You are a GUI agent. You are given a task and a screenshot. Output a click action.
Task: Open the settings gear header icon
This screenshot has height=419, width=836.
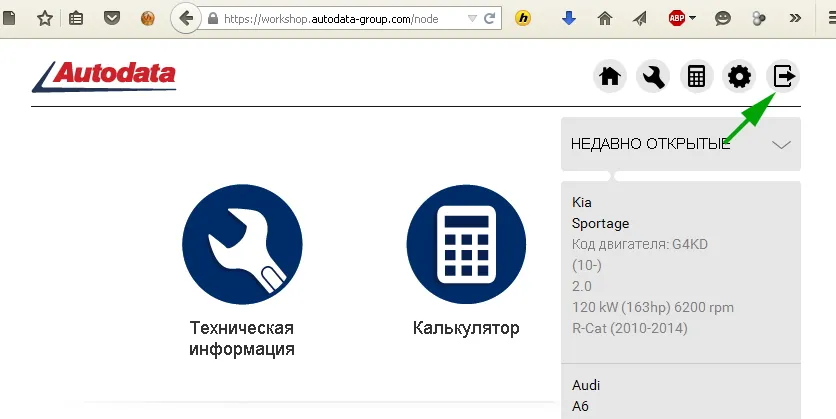(739, 76)
